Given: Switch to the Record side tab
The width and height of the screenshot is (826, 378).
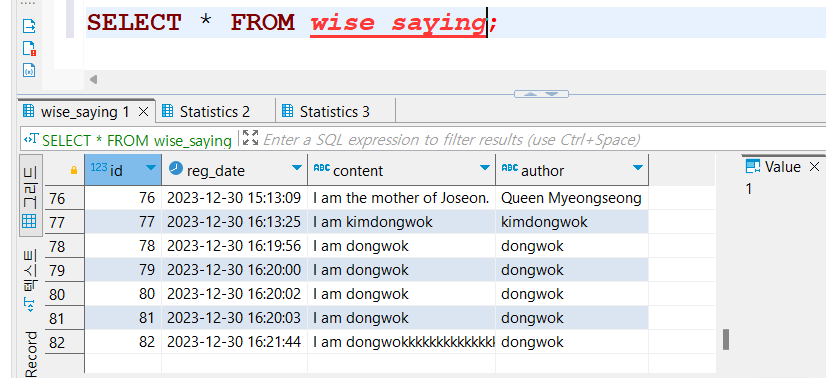Looking at the screenshot, I should 31,353.
